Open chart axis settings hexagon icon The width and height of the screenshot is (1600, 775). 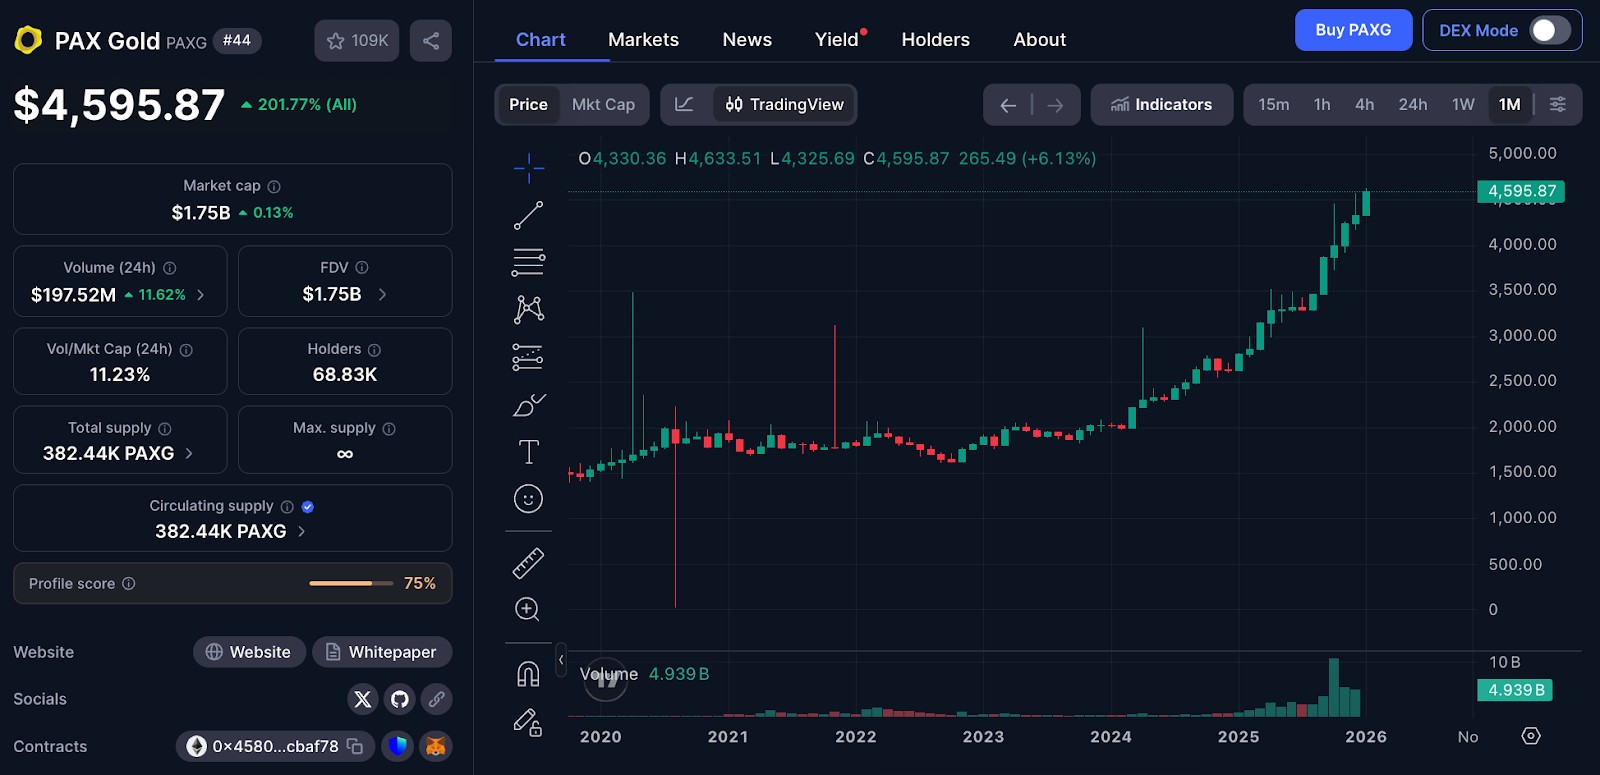pos(1531,736)
